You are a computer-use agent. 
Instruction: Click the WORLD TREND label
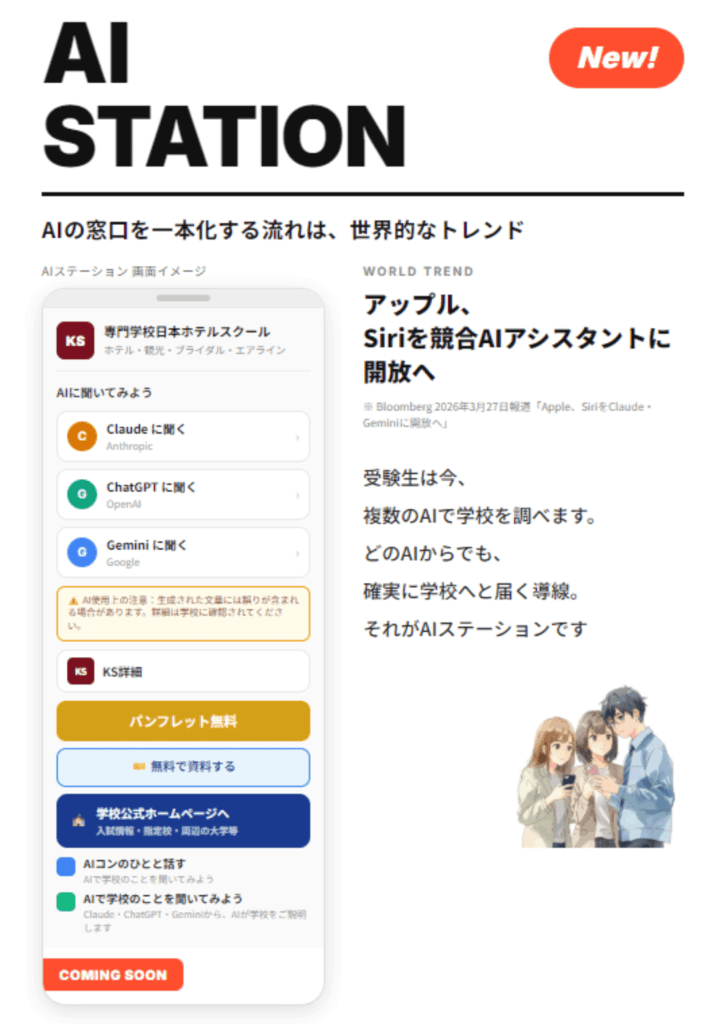(x=418, y=272)
